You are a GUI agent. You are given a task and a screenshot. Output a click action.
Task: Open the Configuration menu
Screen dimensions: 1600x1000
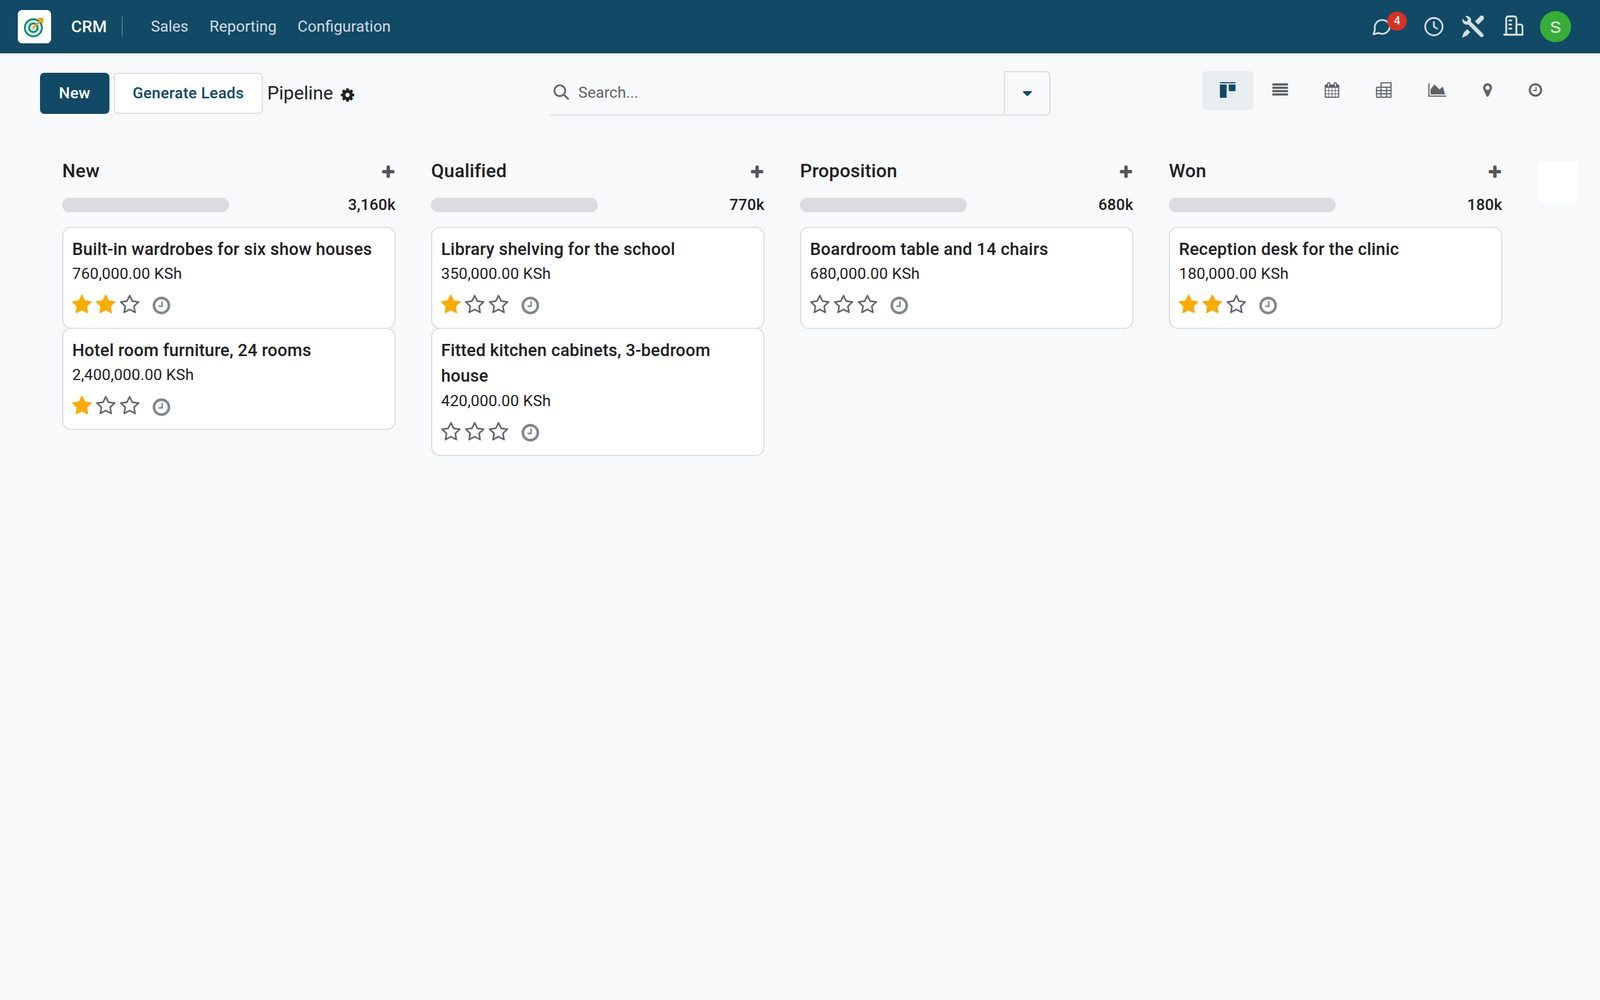coord(344,27)
